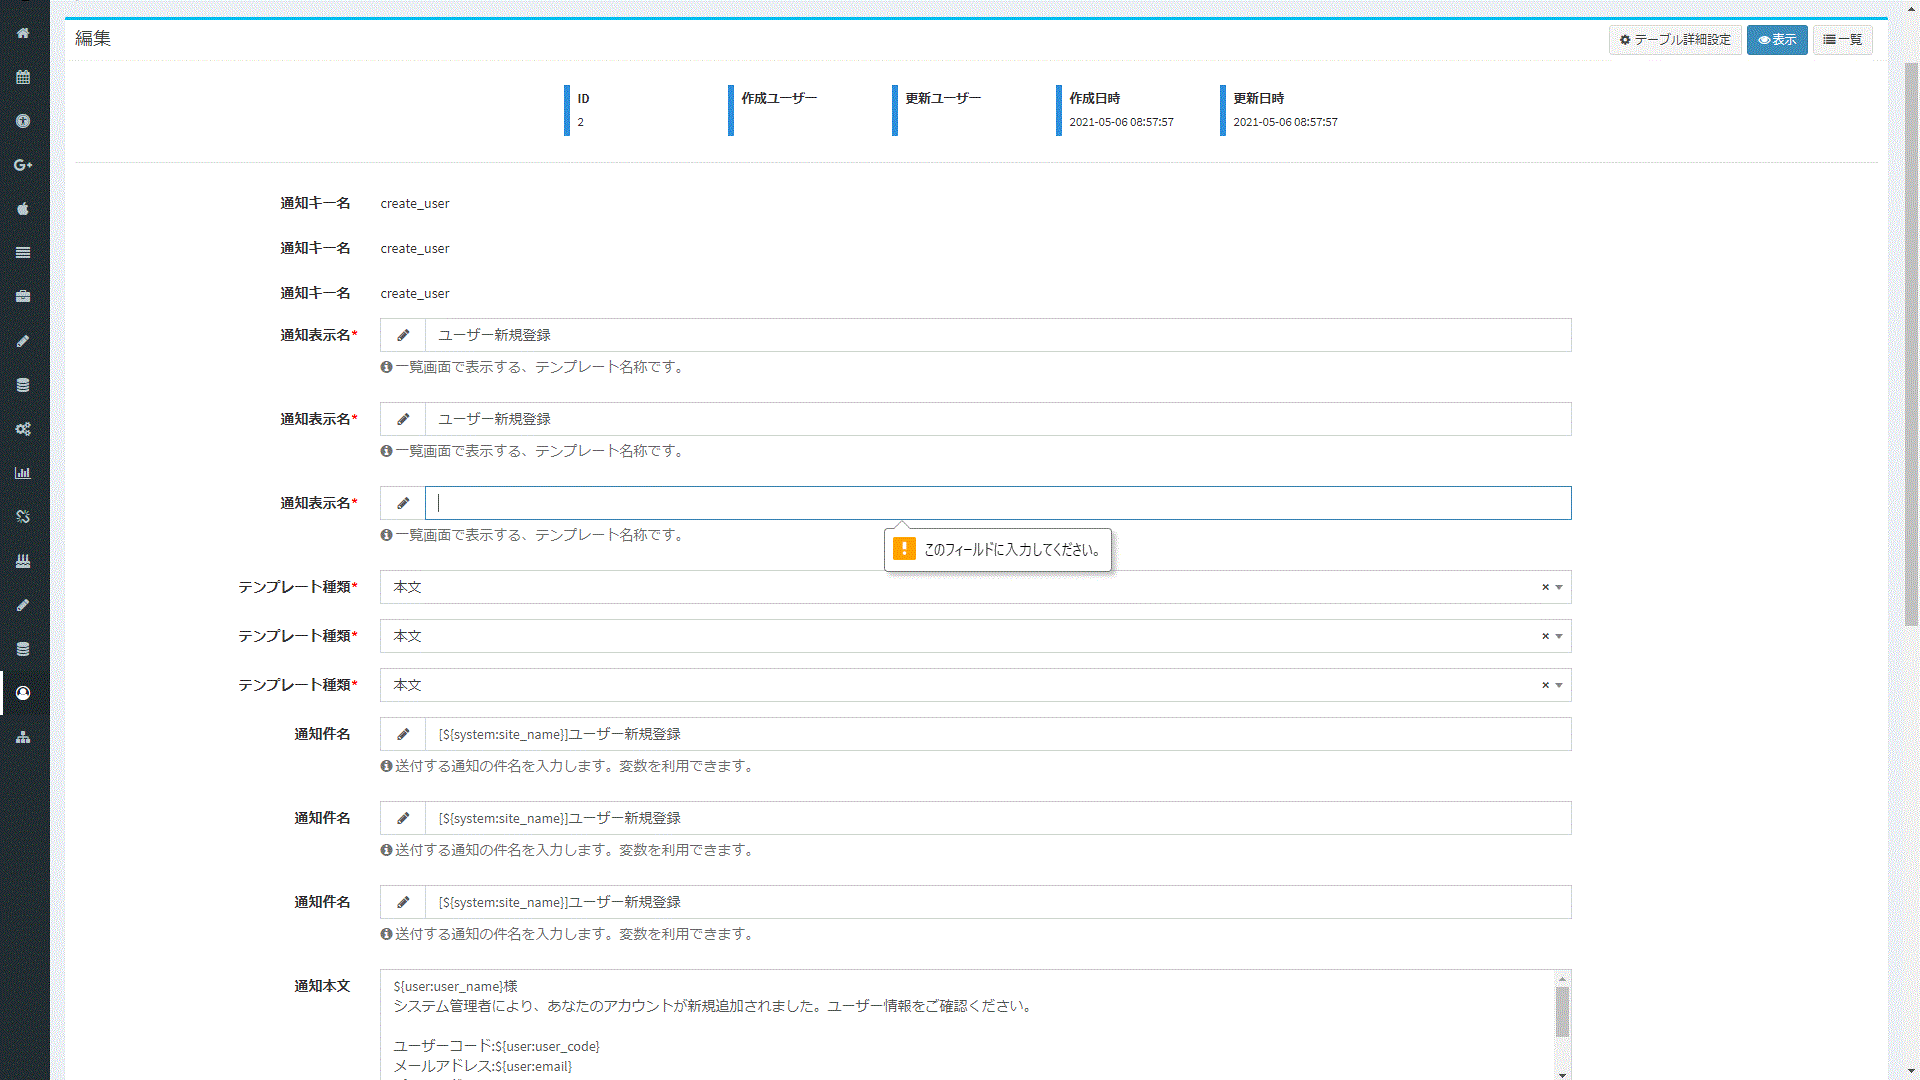Screen dimensions: 1920x1080
Task: Click the テーブル詳細設定 button
Action: pos(1675,40)
